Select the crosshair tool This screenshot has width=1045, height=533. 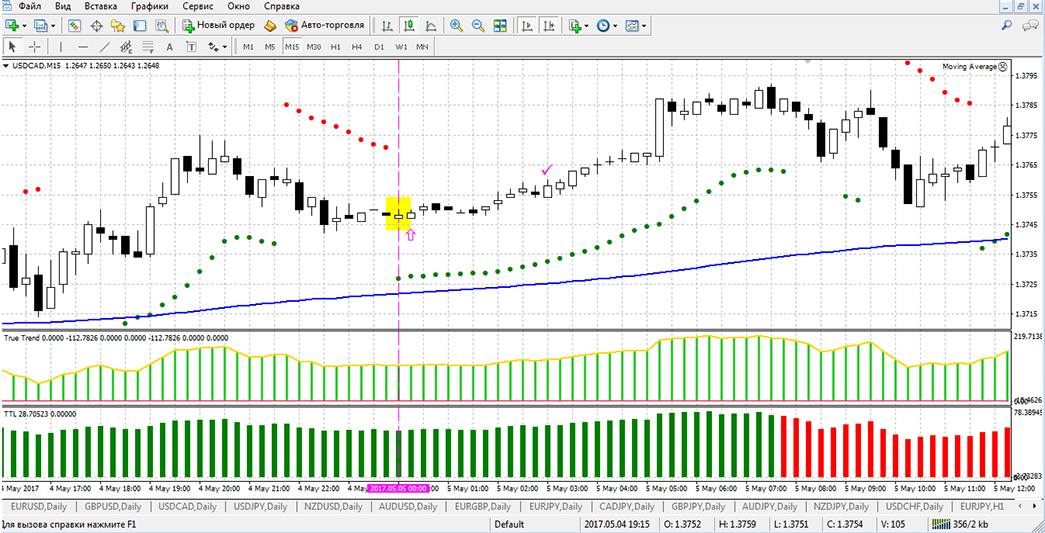34,47
